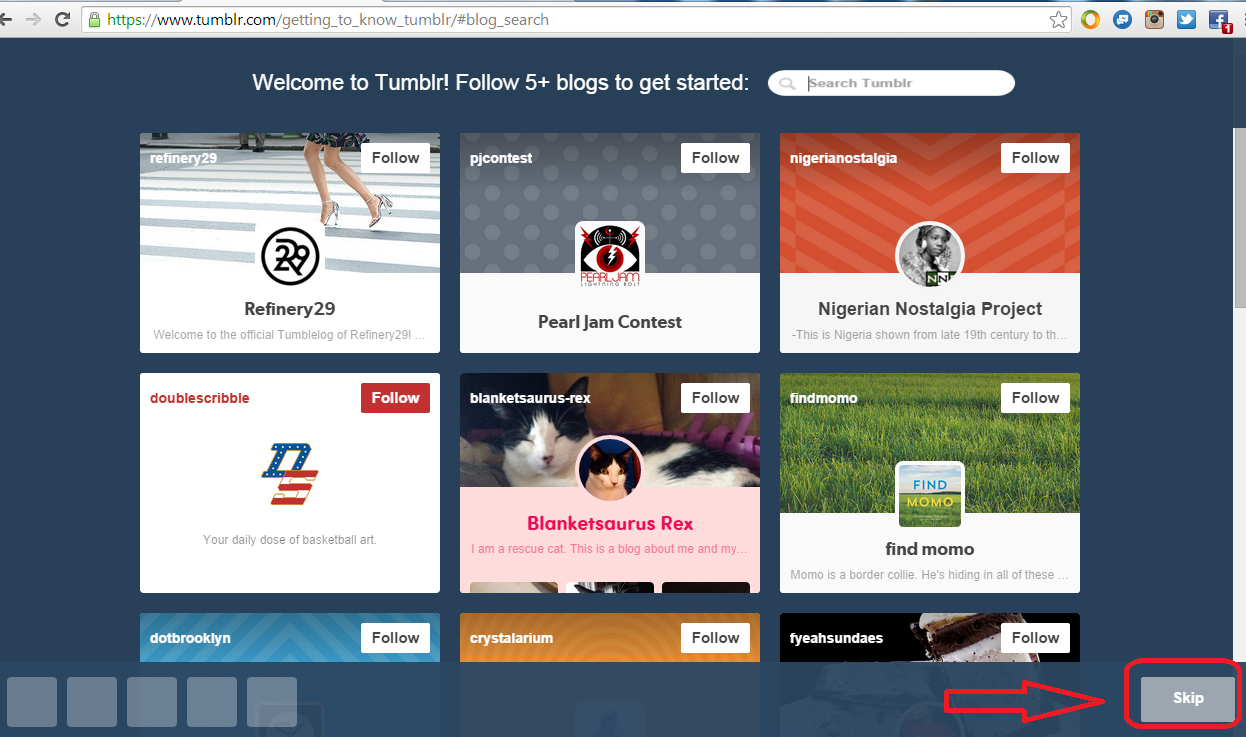Click the Nigerian Nostalgia Project profile picture
Screen dimensions: 1246x737
coord(928,255)
